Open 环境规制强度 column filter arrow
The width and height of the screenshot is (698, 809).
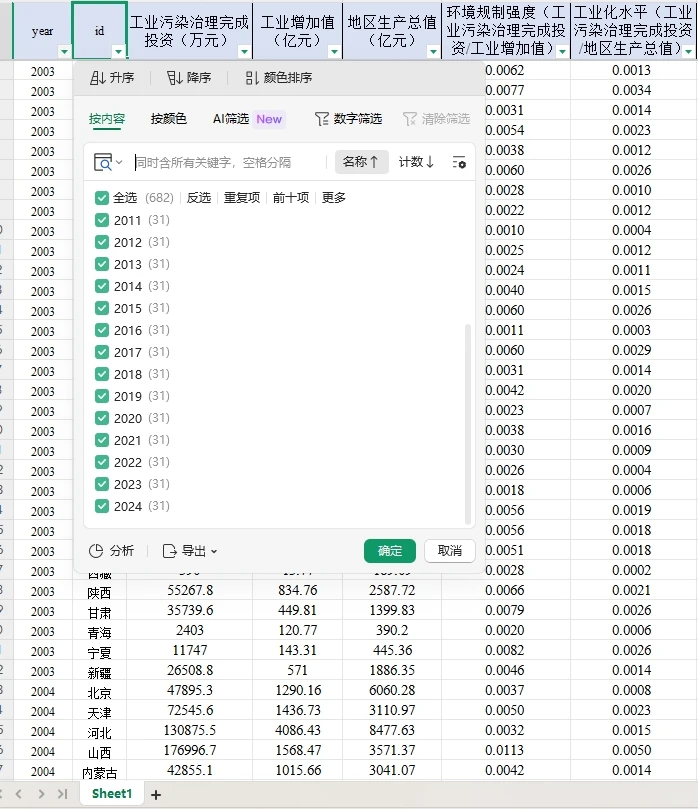(x=562, y=52)
